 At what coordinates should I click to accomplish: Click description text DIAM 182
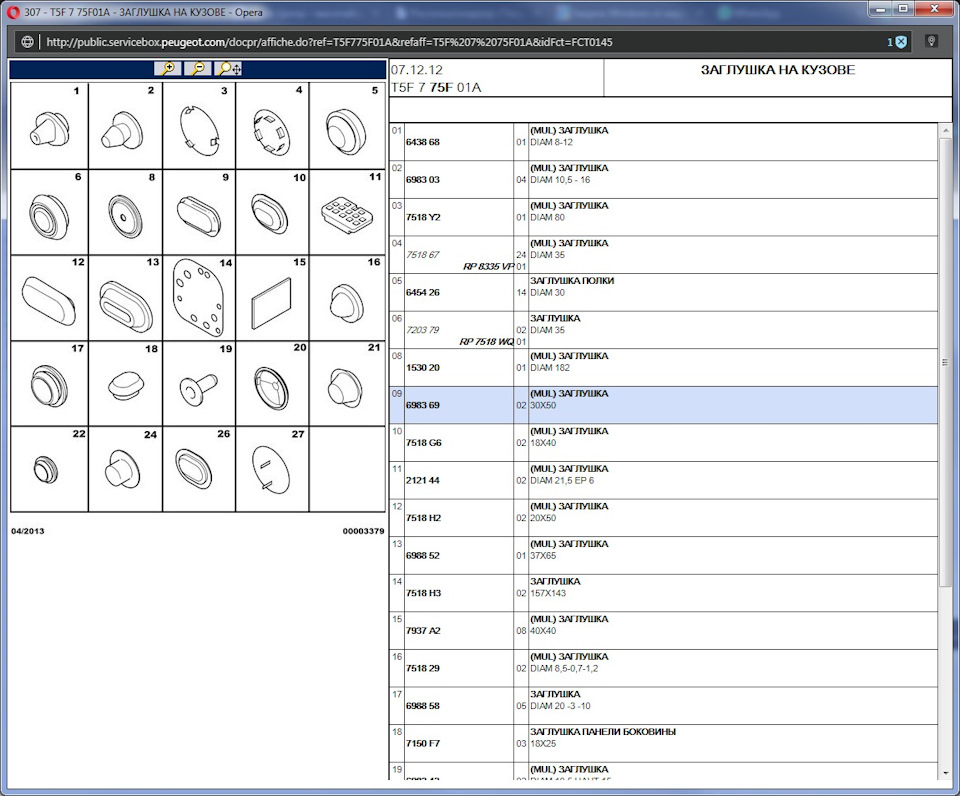[x=550, y=368]
